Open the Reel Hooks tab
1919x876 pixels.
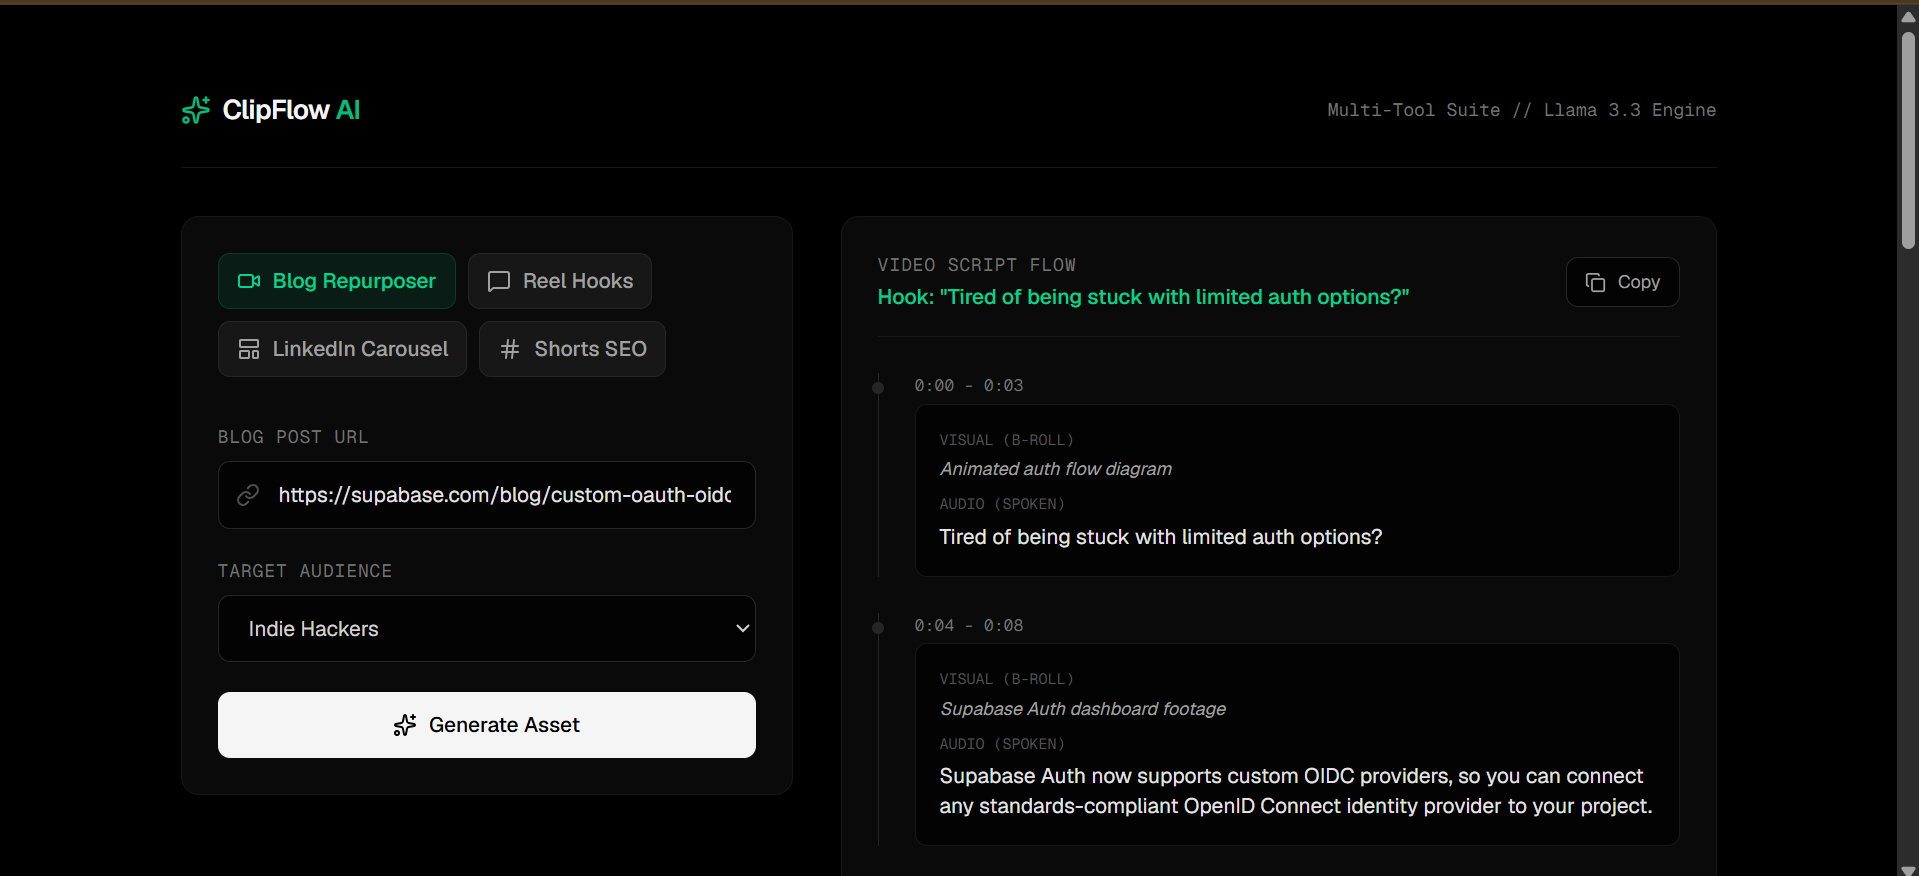[560, 281]
